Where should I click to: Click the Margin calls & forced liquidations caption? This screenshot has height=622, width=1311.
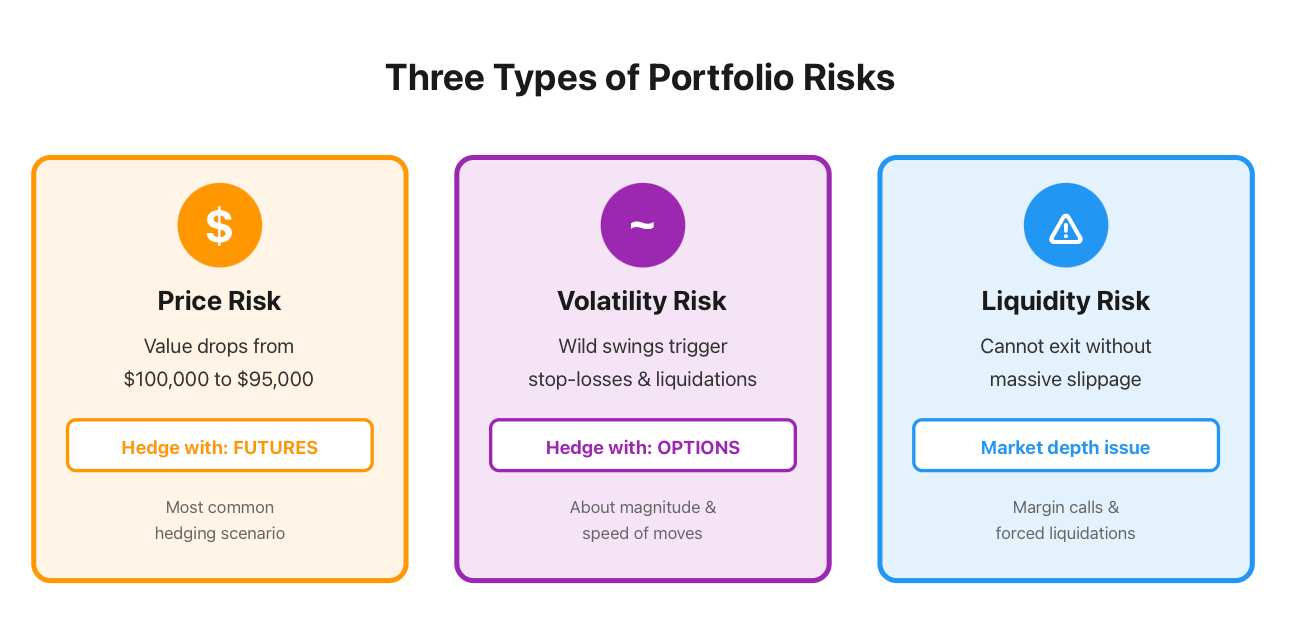click(x=1066, y=520)
